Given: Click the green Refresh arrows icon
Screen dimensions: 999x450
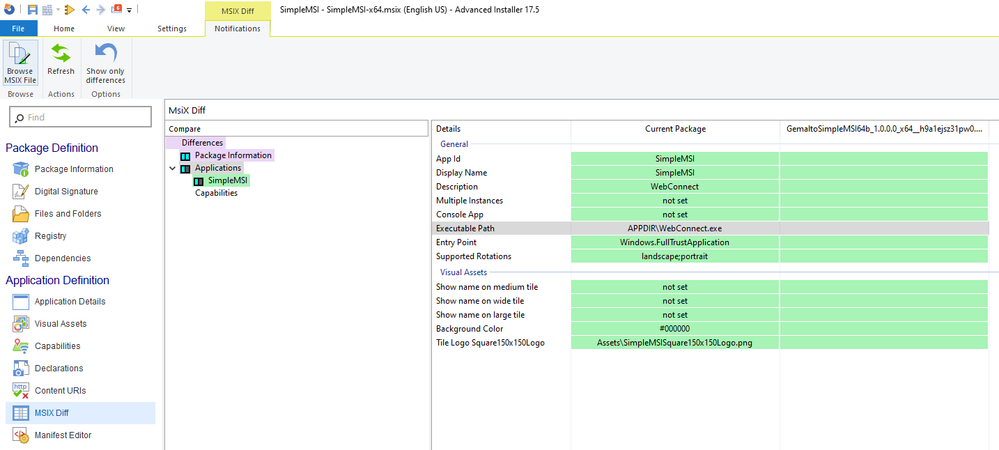Looking at the screenshot, I should point(61,54).
